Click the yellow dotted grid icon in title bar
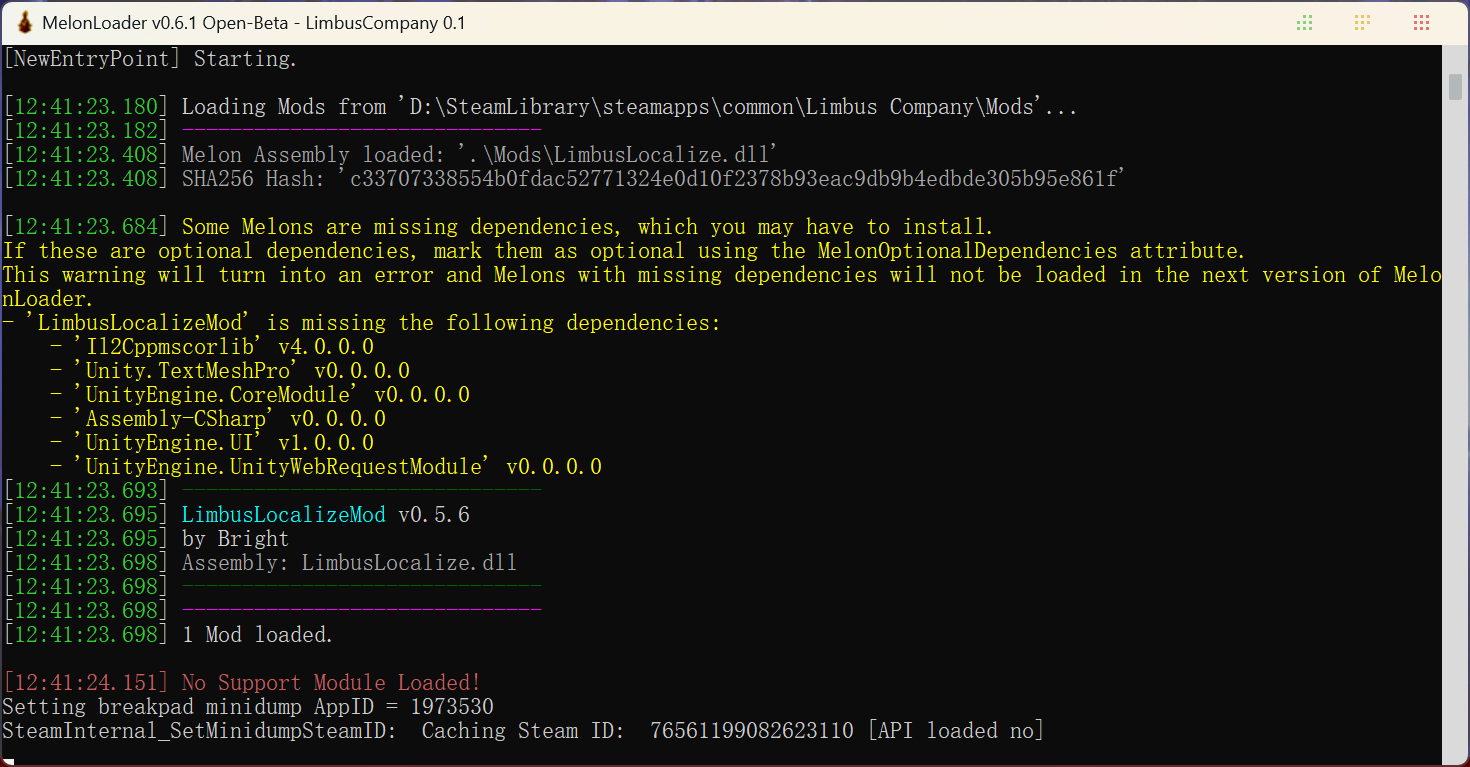Viewport: 1470px width, 767px height. click(x=1361, y=22)
